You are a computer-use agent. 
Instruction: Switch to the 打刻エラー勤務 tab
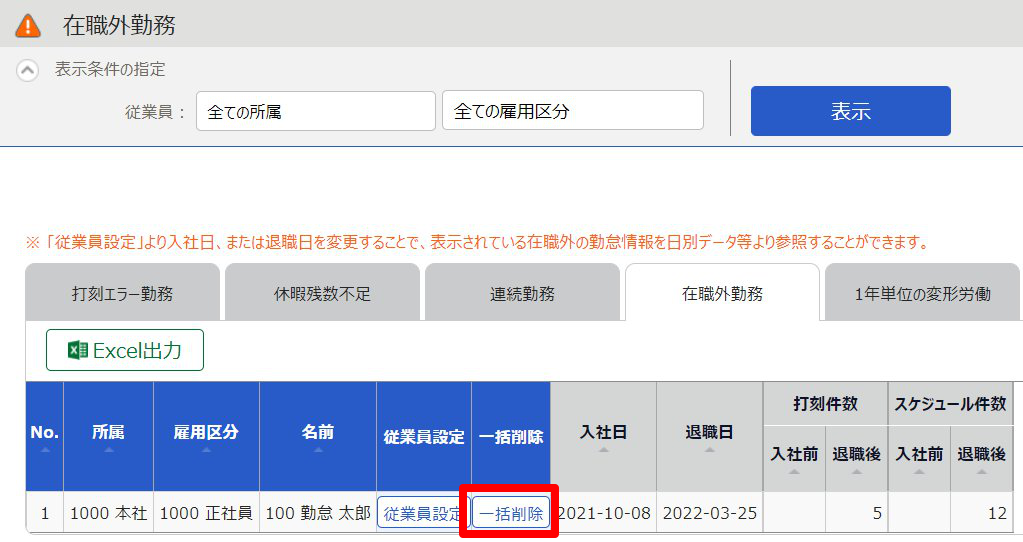pos(123,293)
